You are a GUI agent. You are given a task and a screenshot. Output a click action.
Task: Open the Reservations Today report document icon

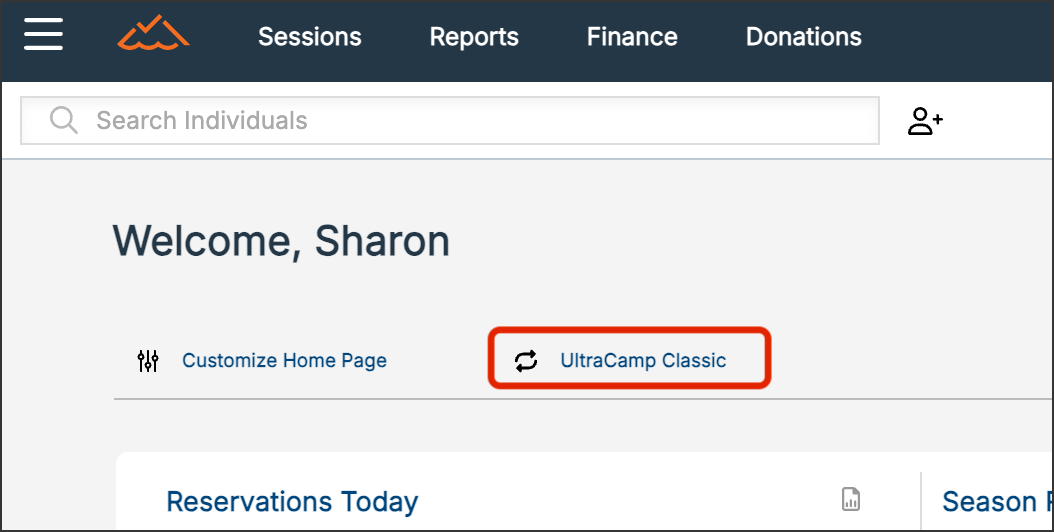[851, 499]
